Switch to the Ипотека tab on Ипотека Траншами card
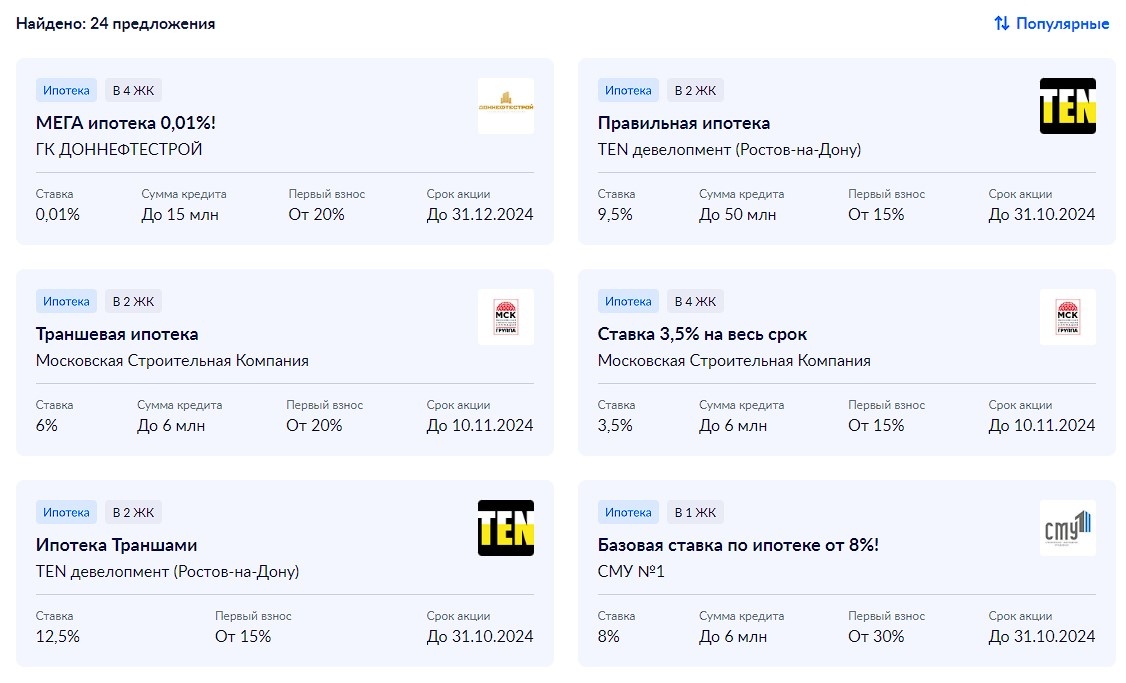Viewport: 1126px width, 683px height. pyautogui.click(x=66, y=511)
